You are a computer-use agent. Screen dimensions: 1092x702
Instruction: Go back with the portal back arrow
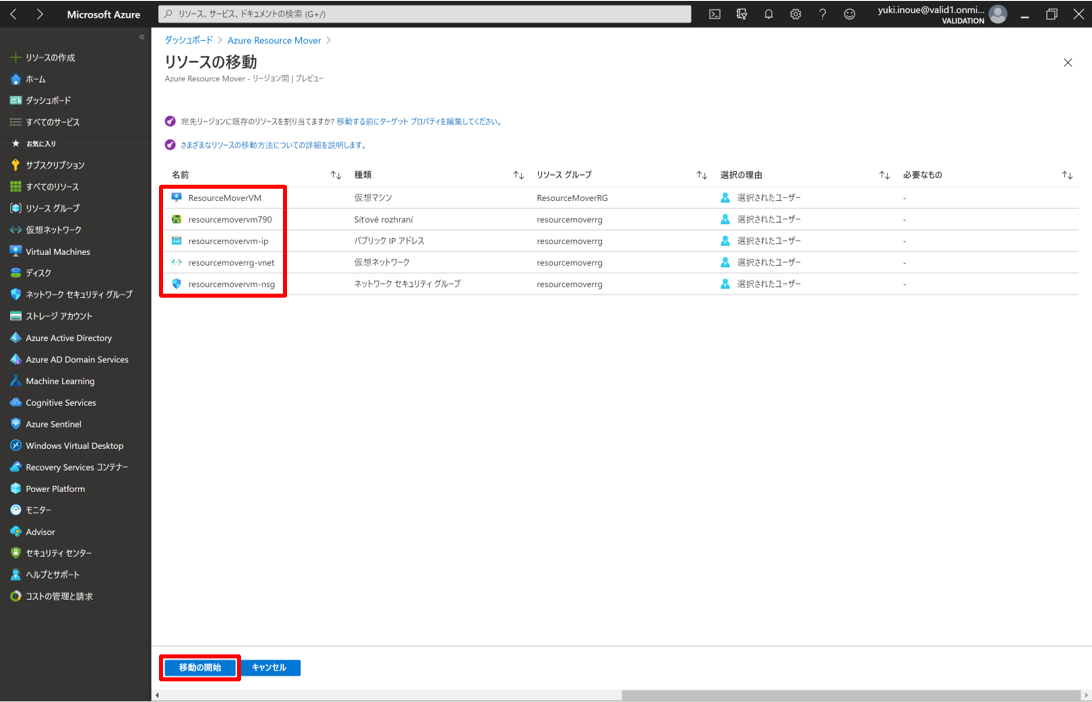coord(13,14)
